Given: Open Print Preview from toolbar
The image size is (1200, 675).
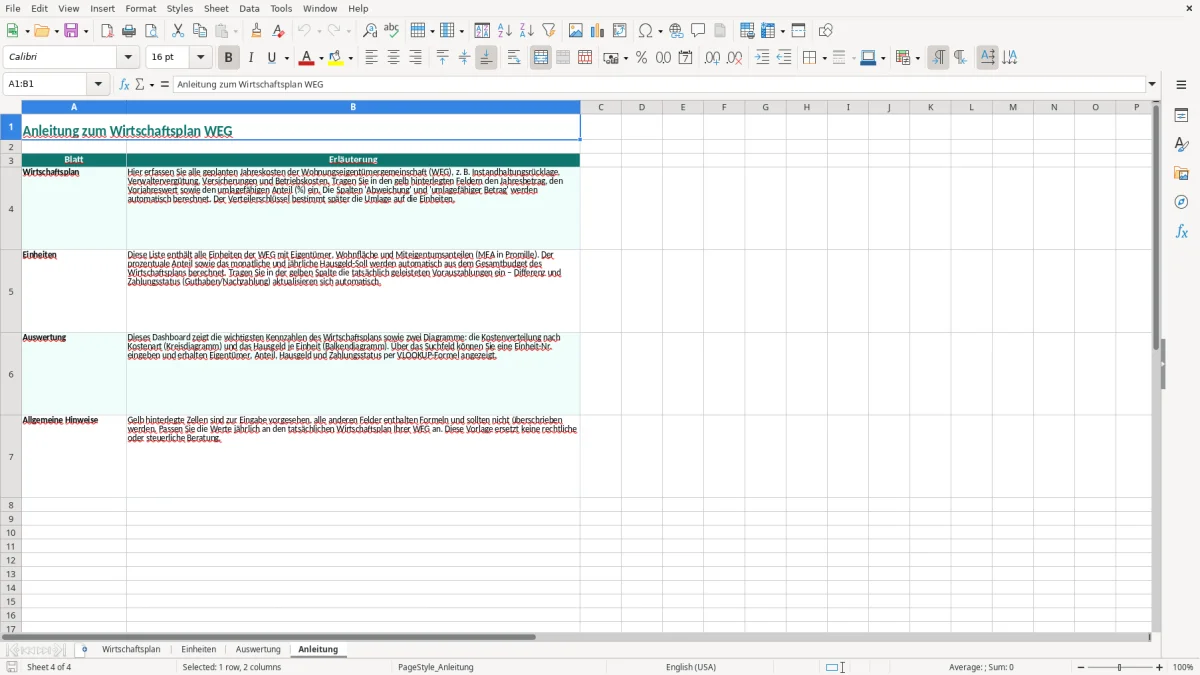Looking at the screenshot, I should pyautogui.click(x=150, y=31).
